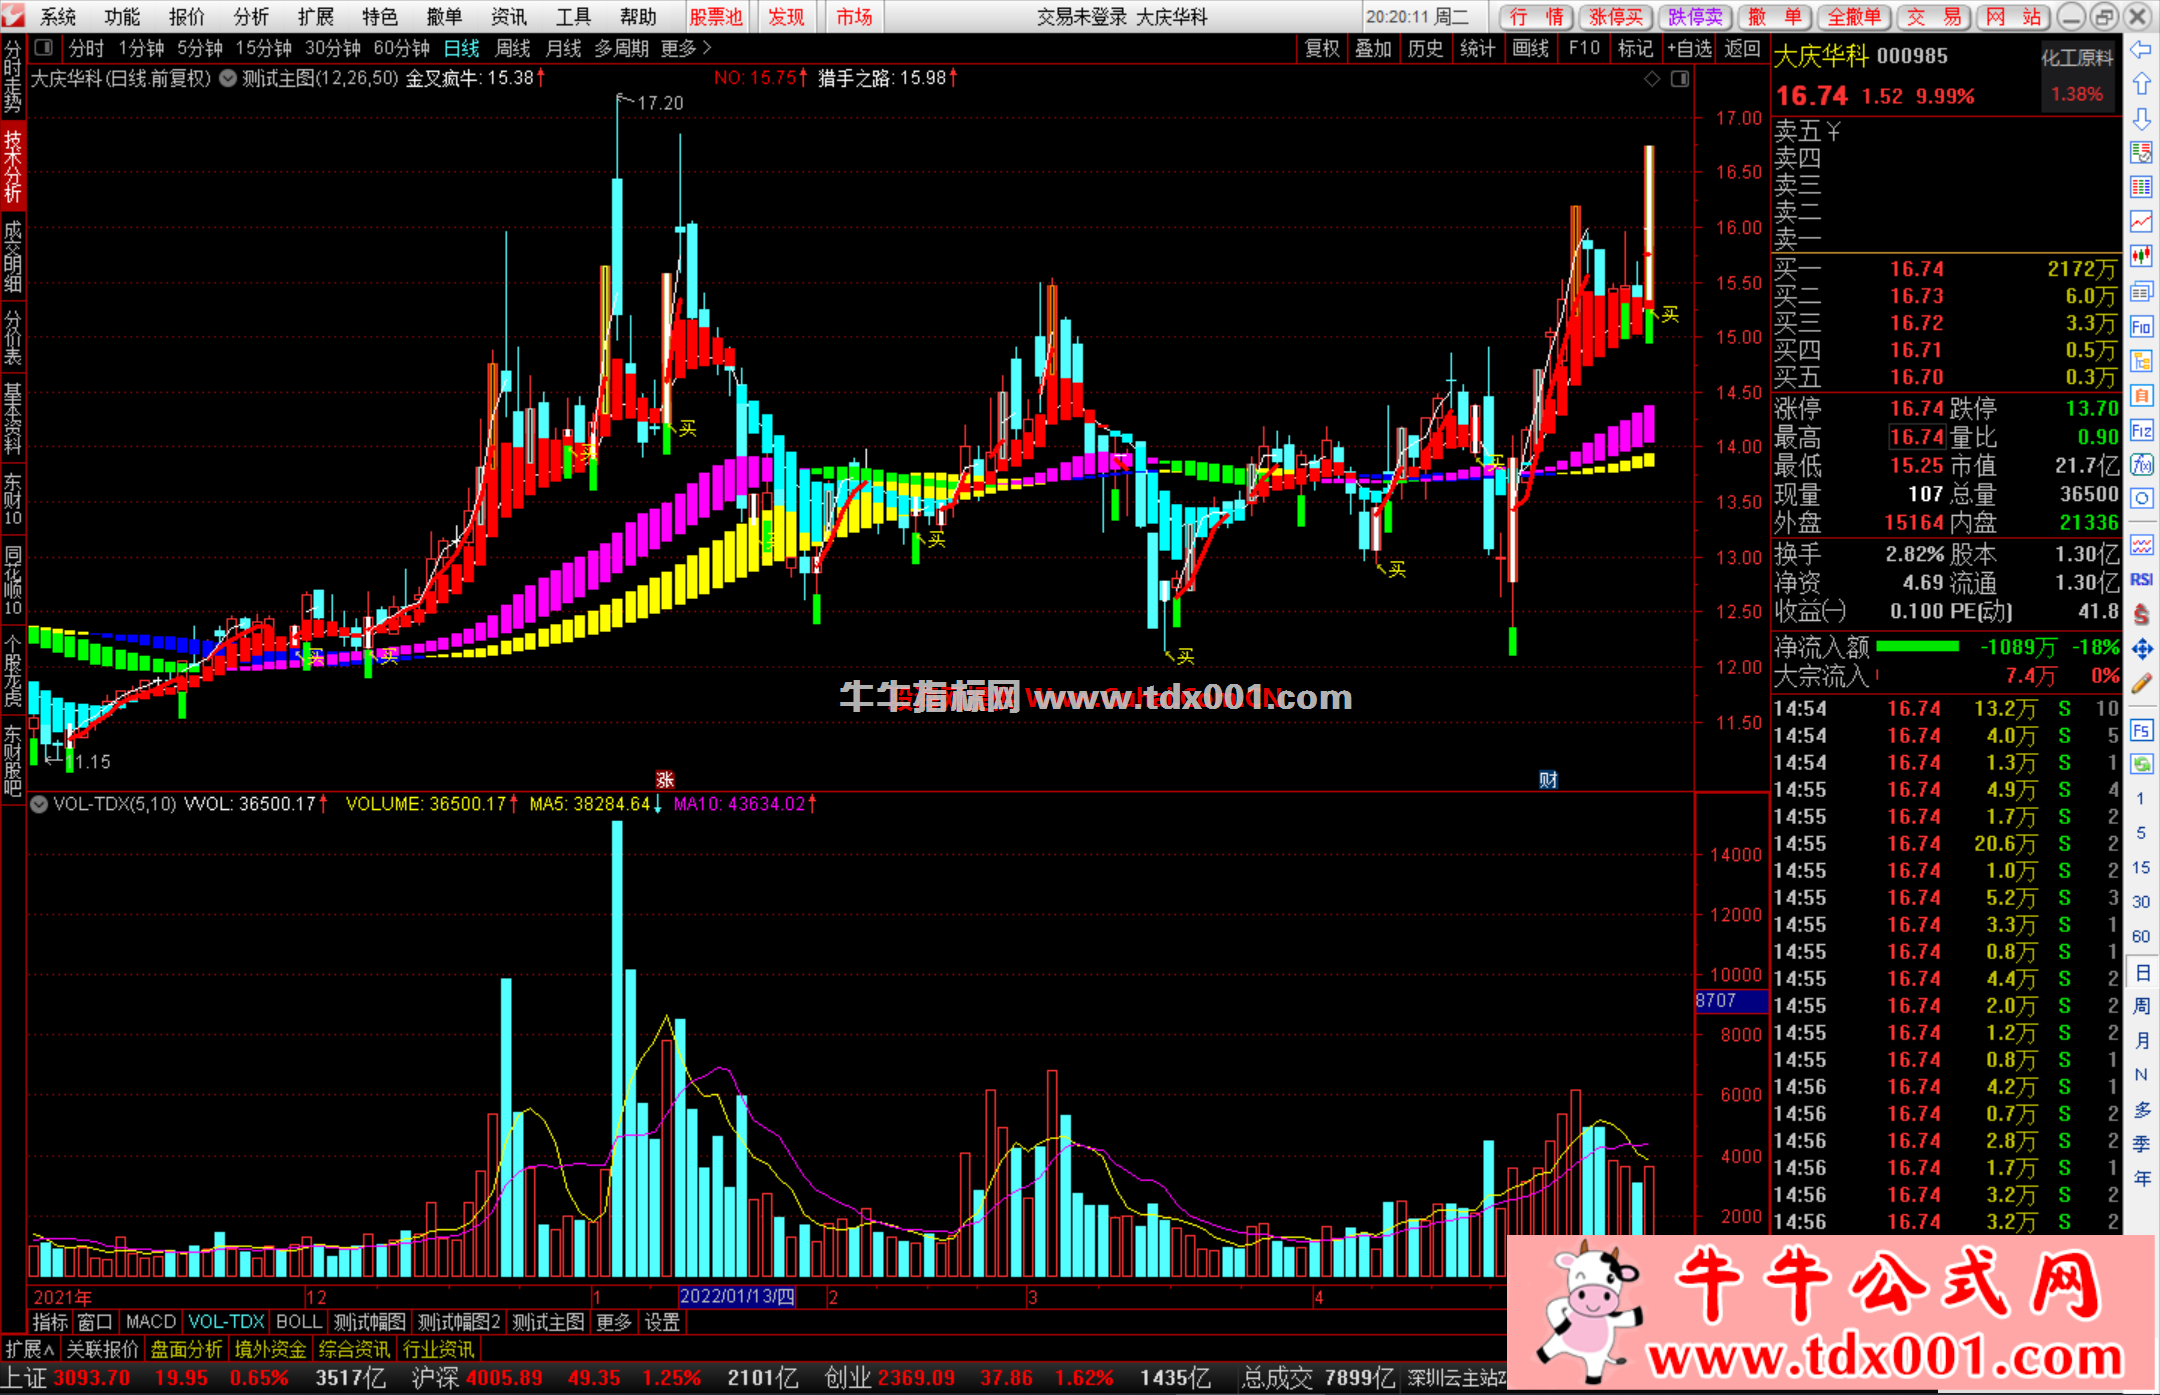Select the pencil drawing tool icon

coord(2141,684)
